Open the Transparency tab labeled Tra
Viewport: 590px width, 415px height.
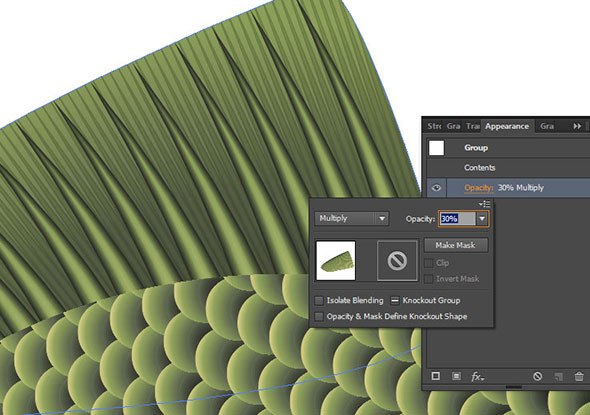pos(473,126)
